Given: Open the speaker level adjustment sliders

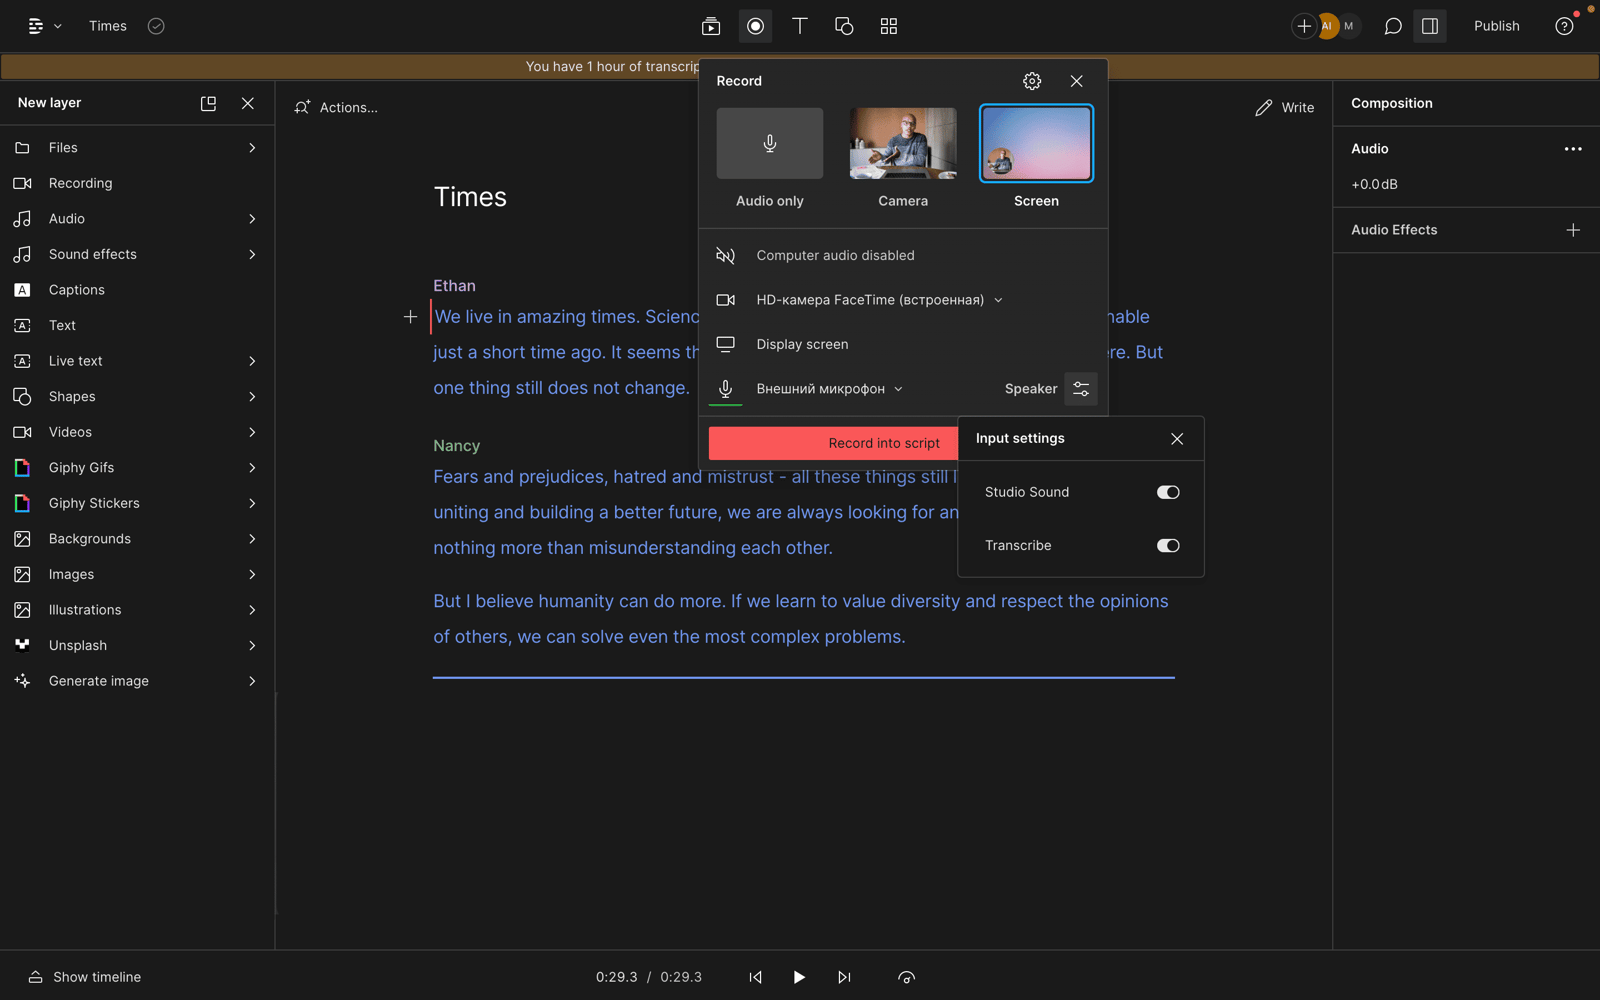Looking at the screenshot, I should coord(1081,389).
